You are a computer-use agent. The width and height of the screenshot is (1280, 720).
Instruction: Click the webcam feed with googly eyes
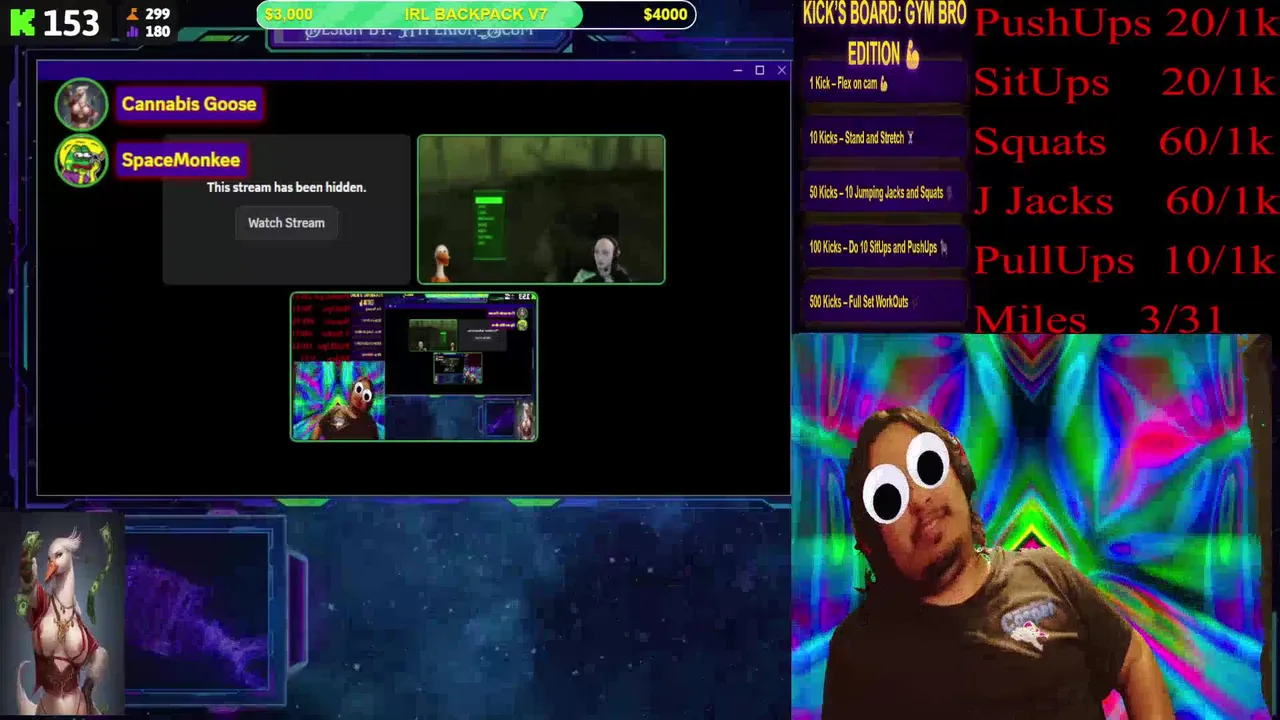[1030, 527]
